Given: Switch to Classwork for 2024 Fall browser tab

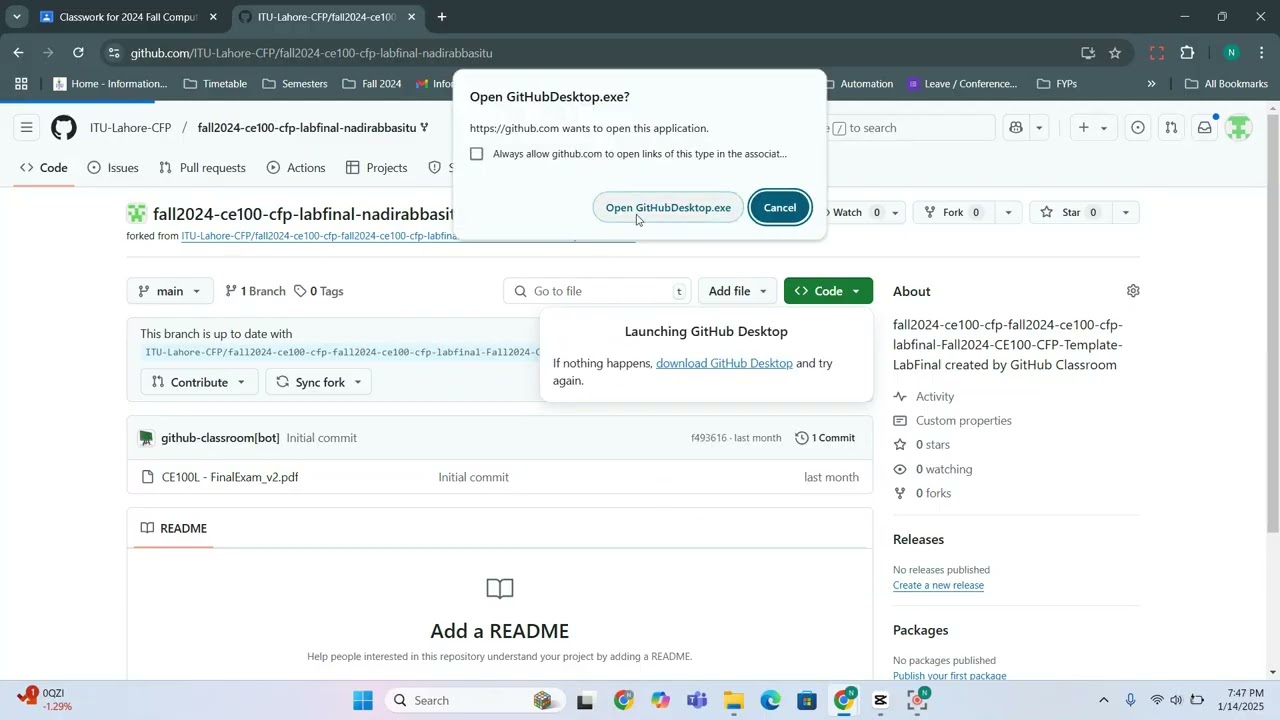Looking at the screenshot, I should coord(129,17).
